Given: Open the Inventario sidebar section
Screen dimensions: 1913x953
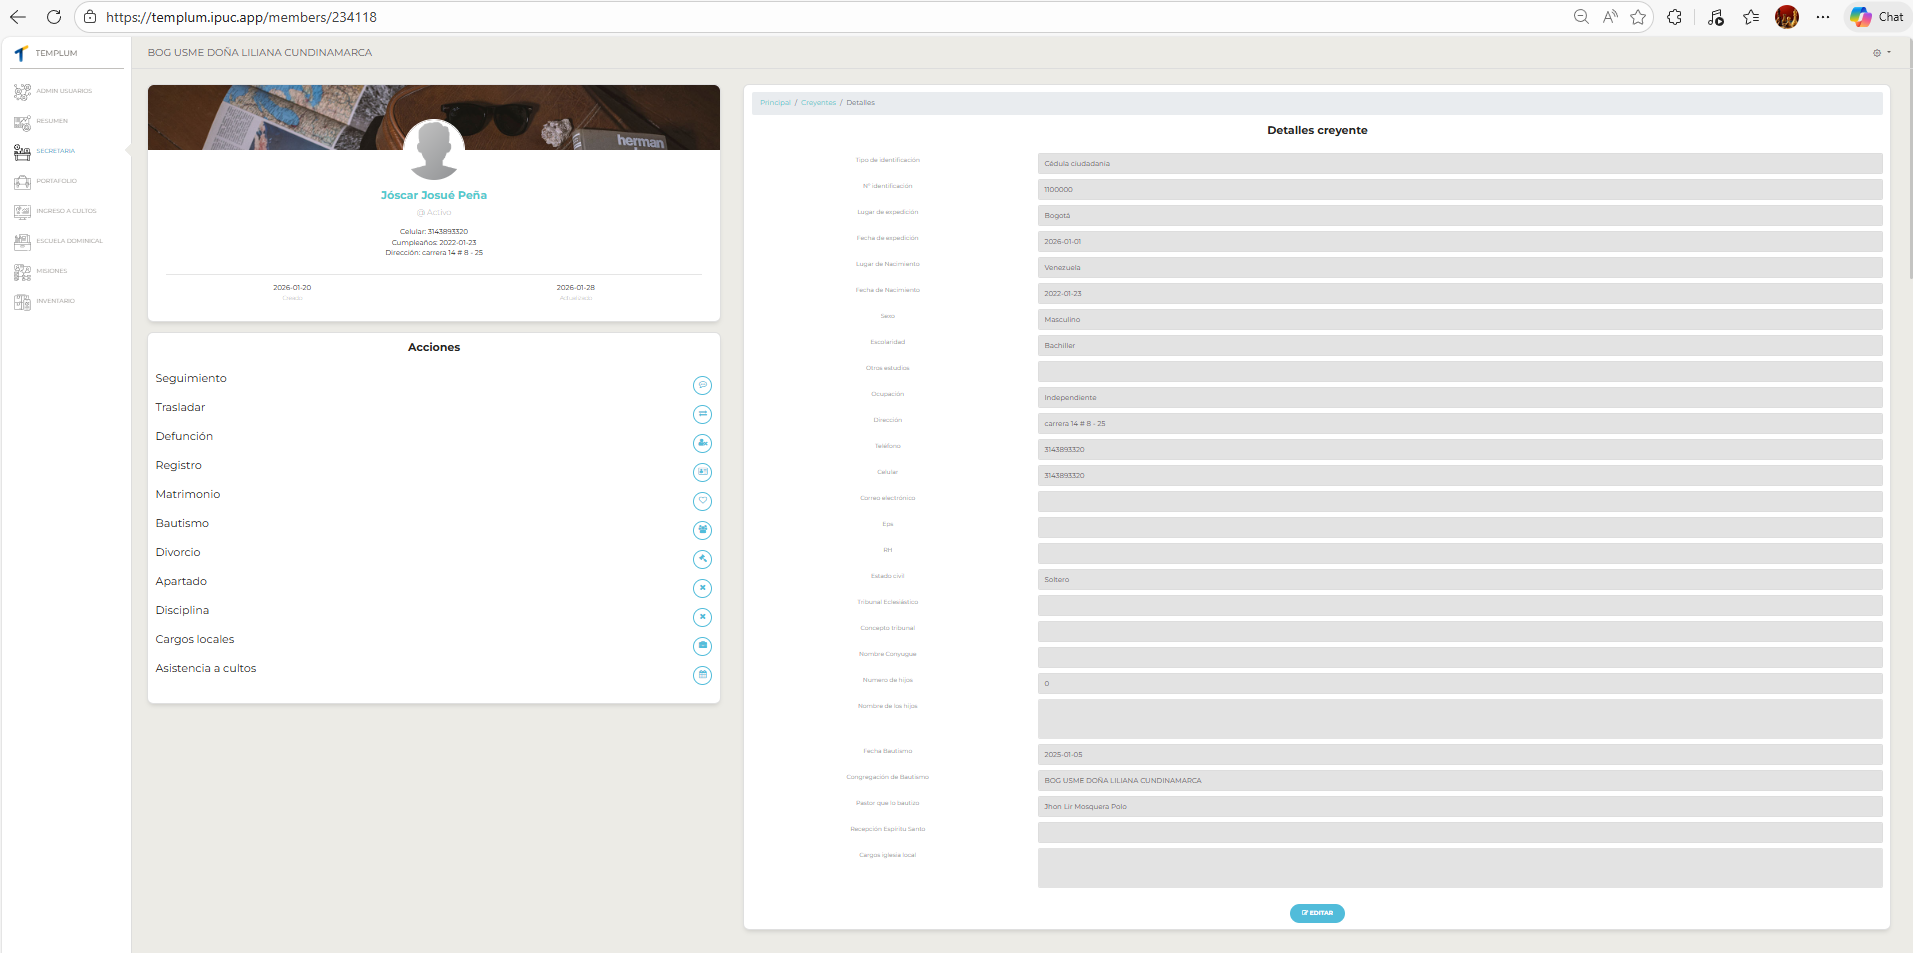Looking at the screenshot, I should [55, 301].
